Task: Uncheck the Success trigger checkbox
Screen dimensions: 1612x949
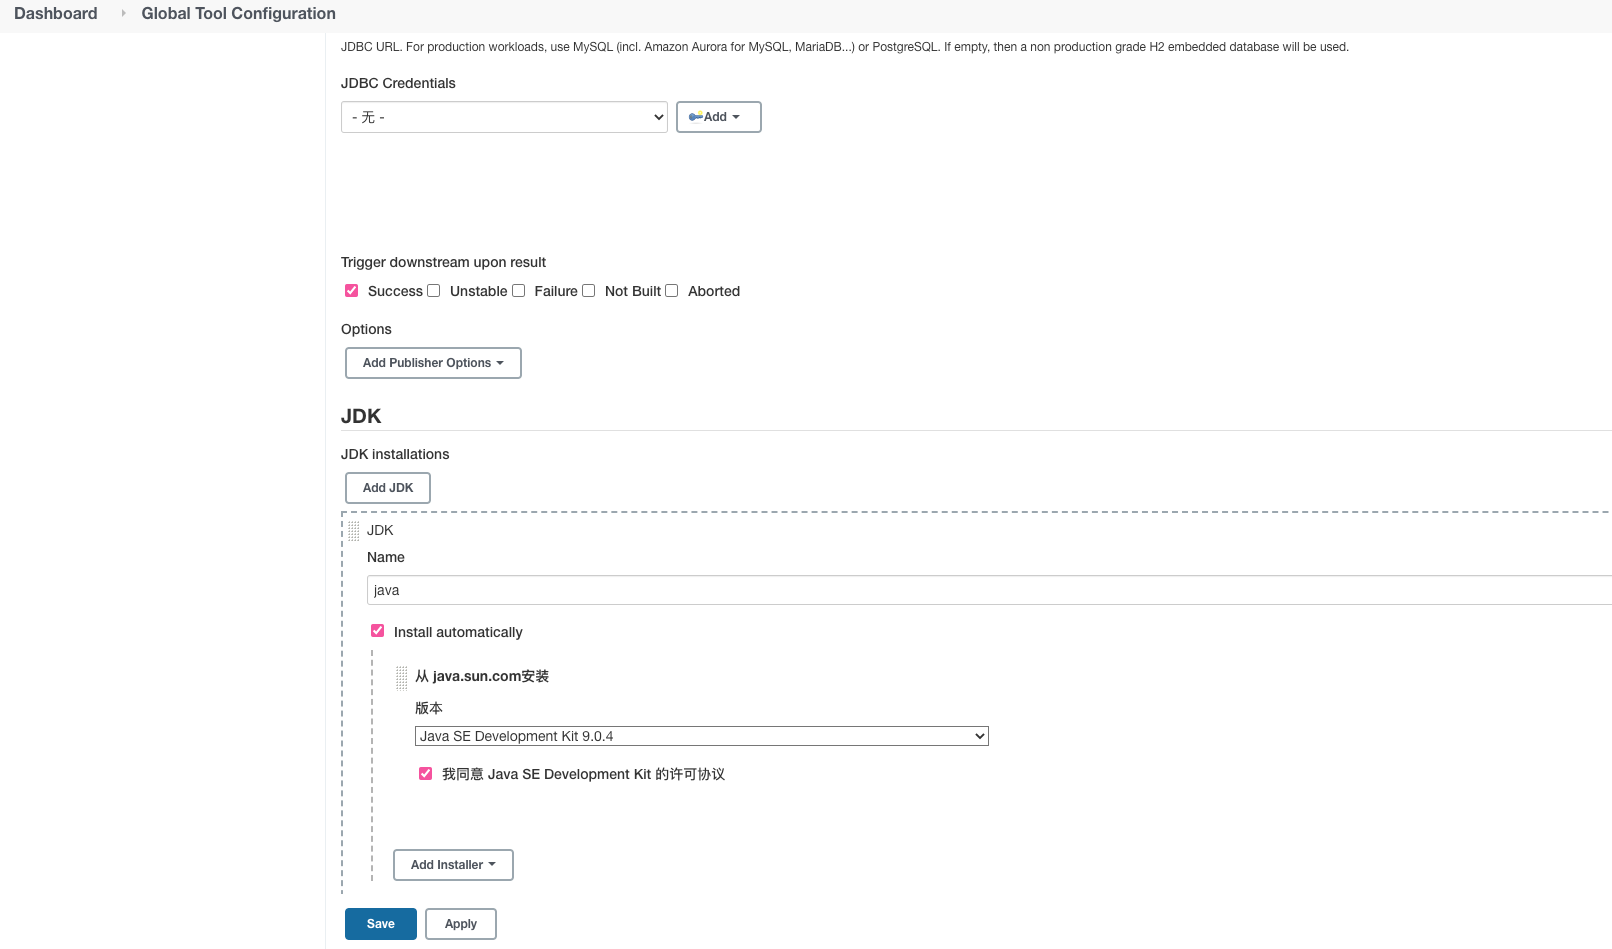Action: tap(351, 291)
